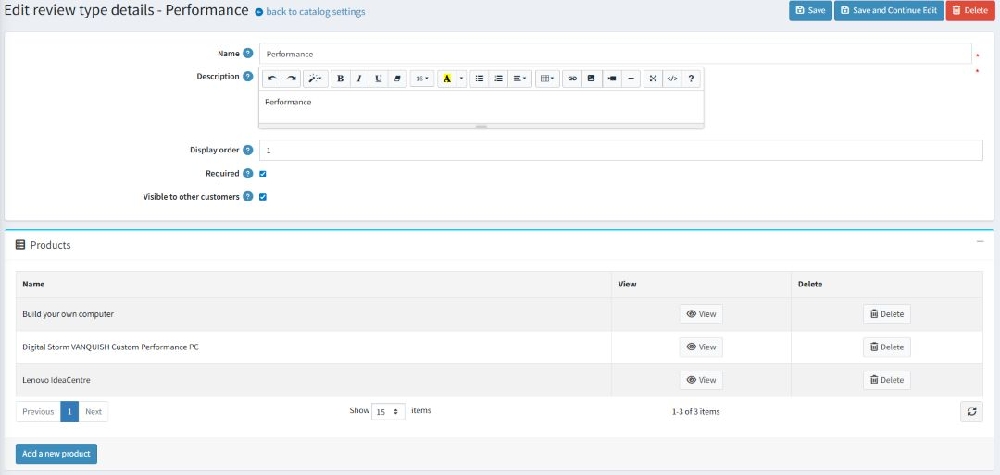Open the magic wand style menu

point(315,78)
